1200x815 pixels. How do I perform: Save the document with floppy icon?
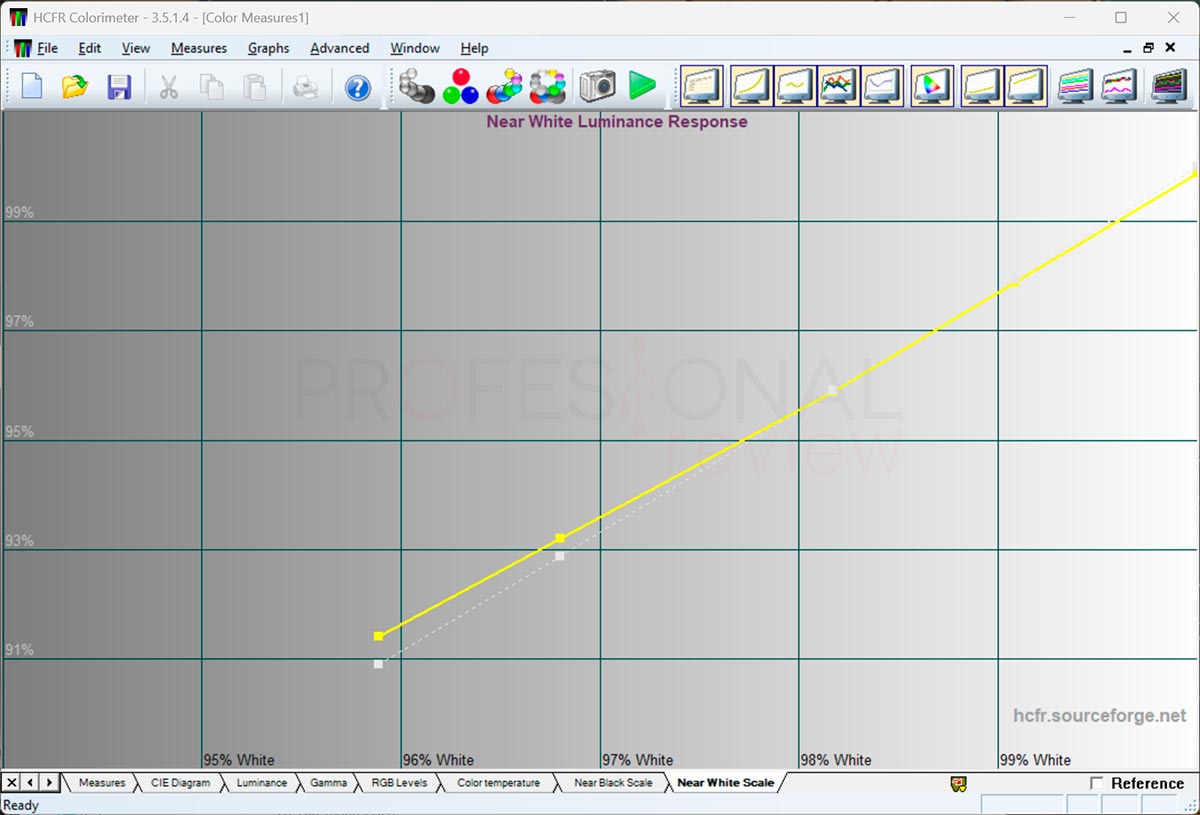tap(119, 86)
